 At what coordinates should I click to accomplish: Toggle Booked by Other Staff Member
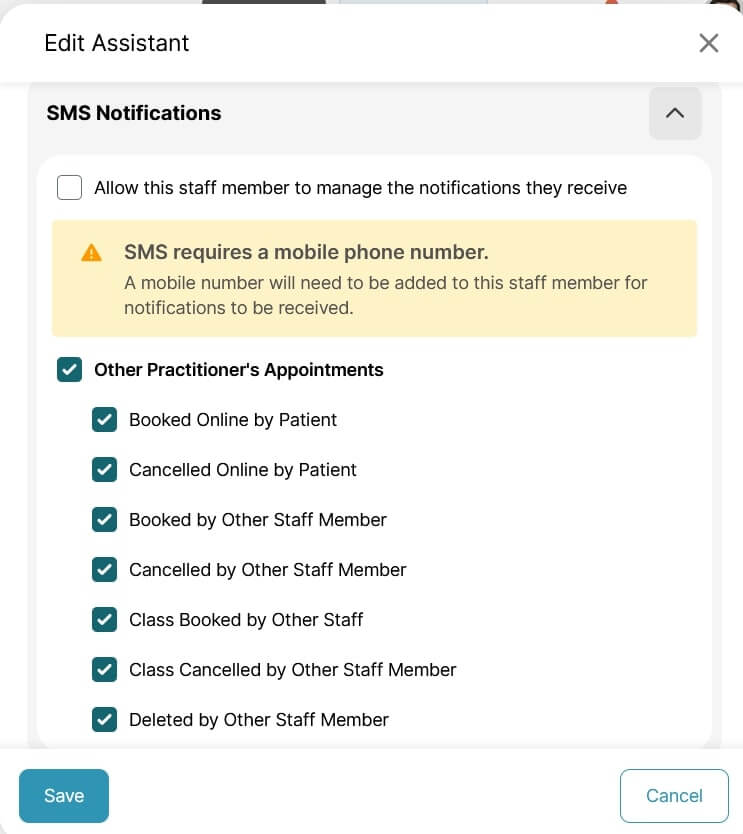click(x=105, y=520)
